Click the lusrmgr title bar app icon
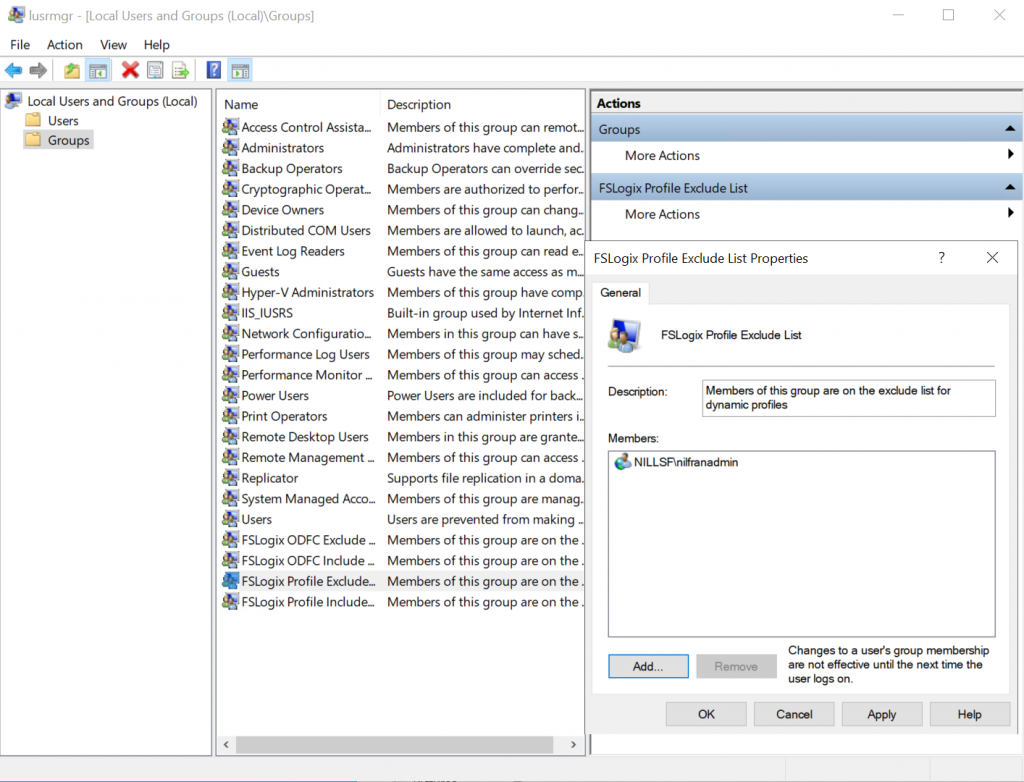1024x782 pixels. (x=16, y=14)
